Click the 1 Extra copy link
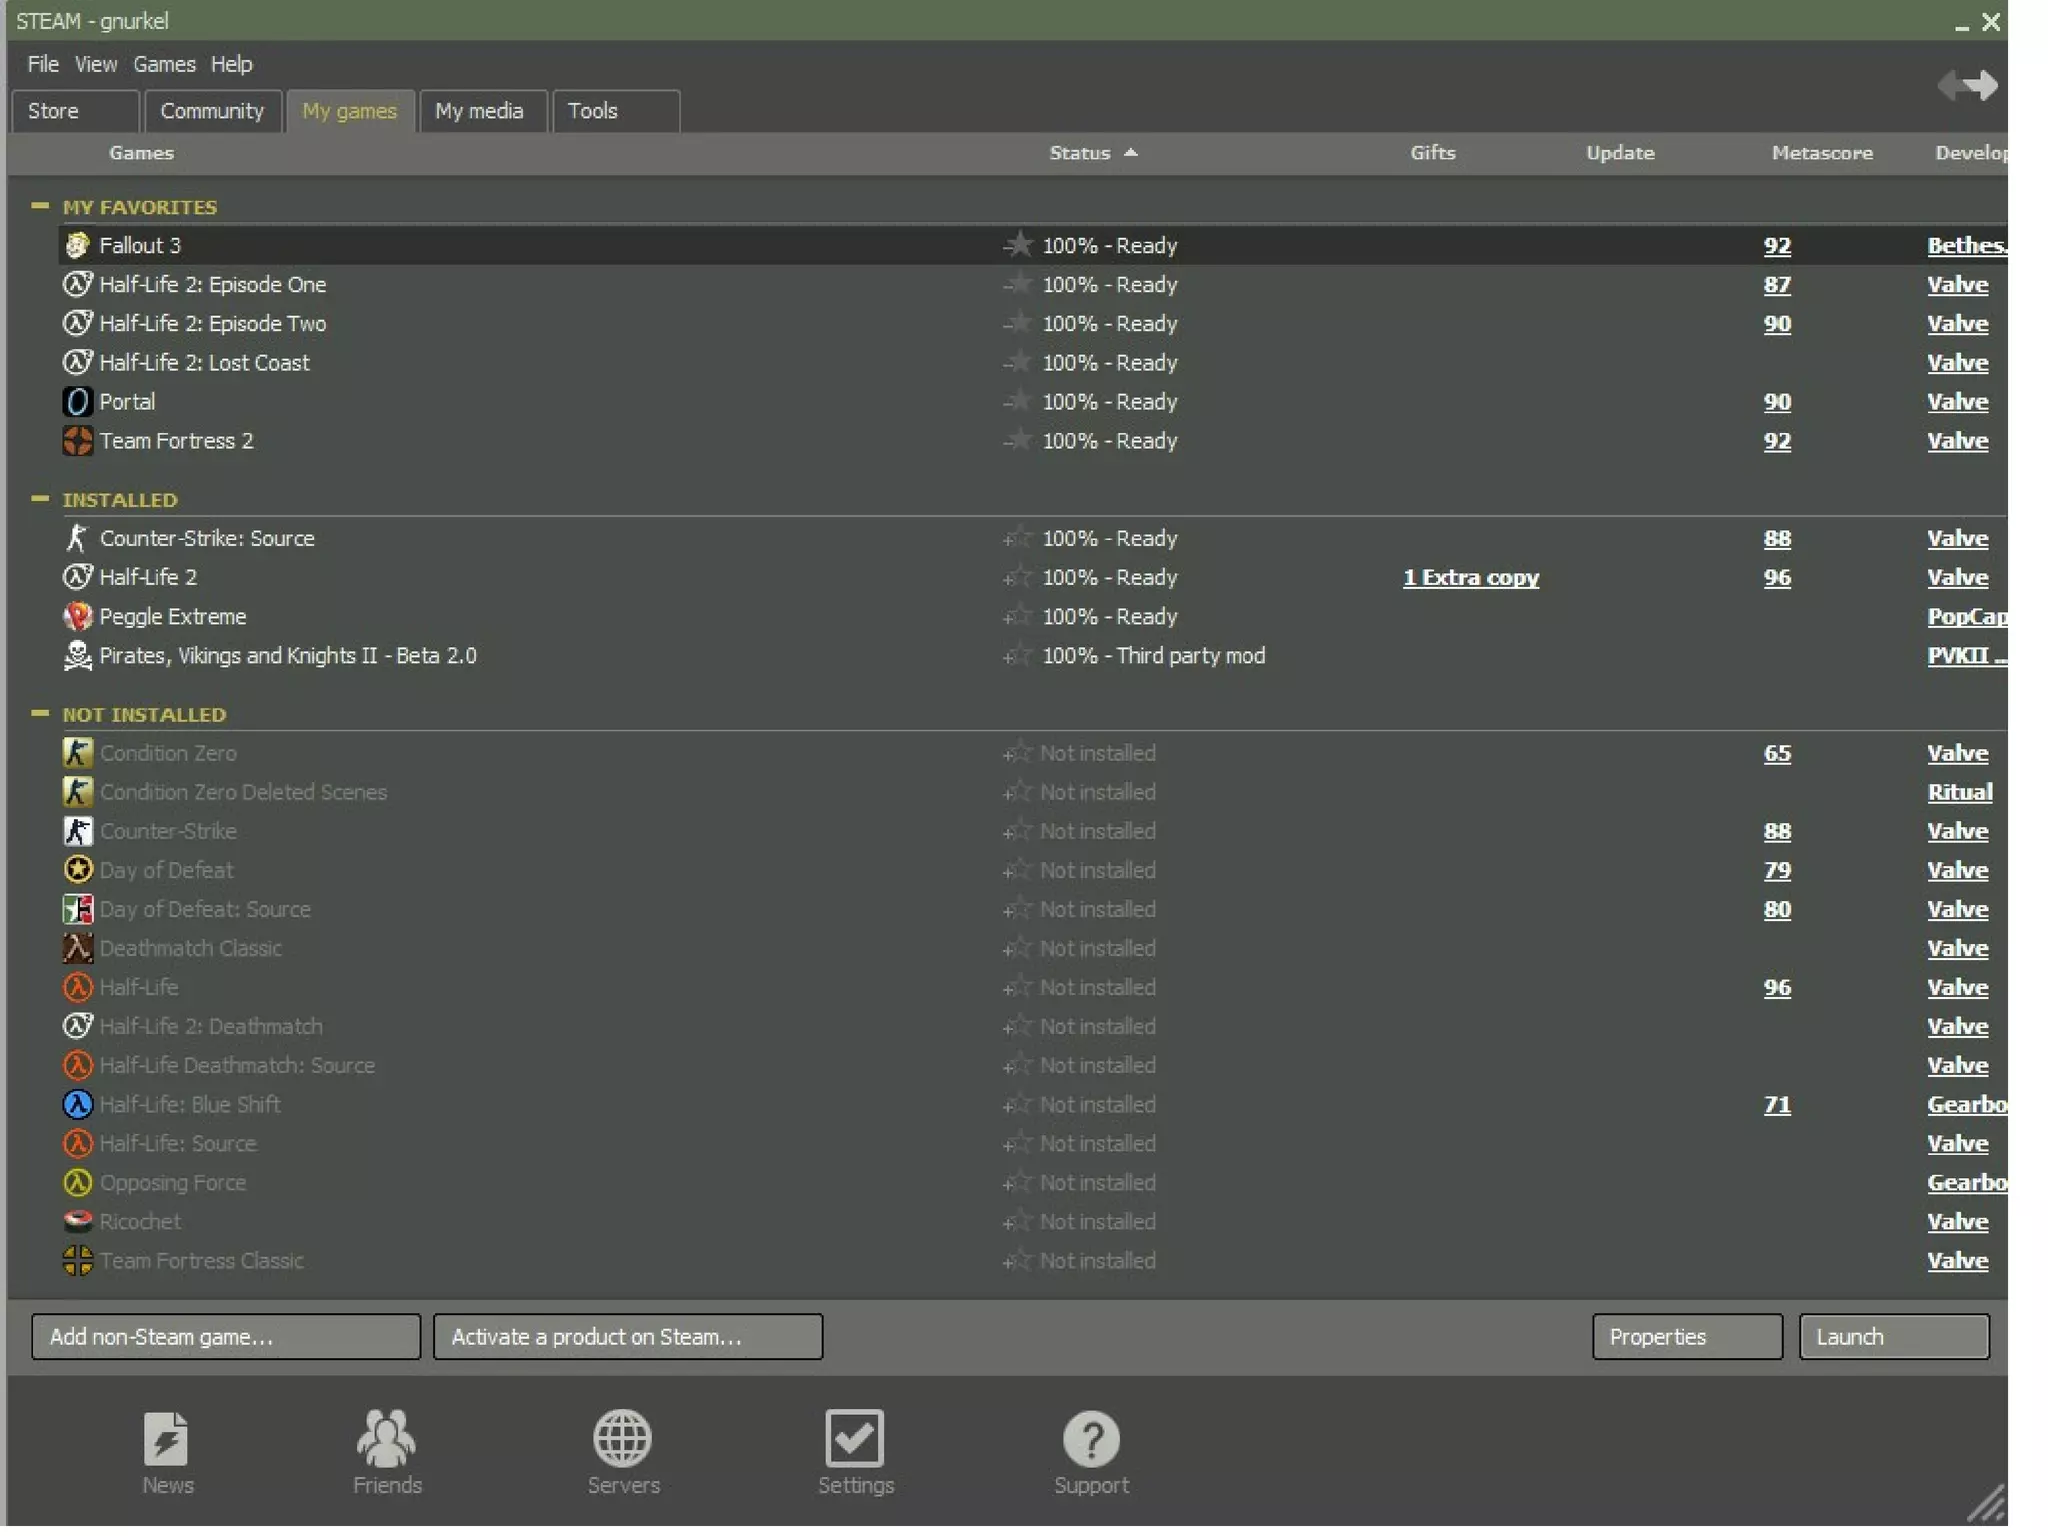The height and width of the screenshot is (1536, 2048). (x=1470, y=577)
